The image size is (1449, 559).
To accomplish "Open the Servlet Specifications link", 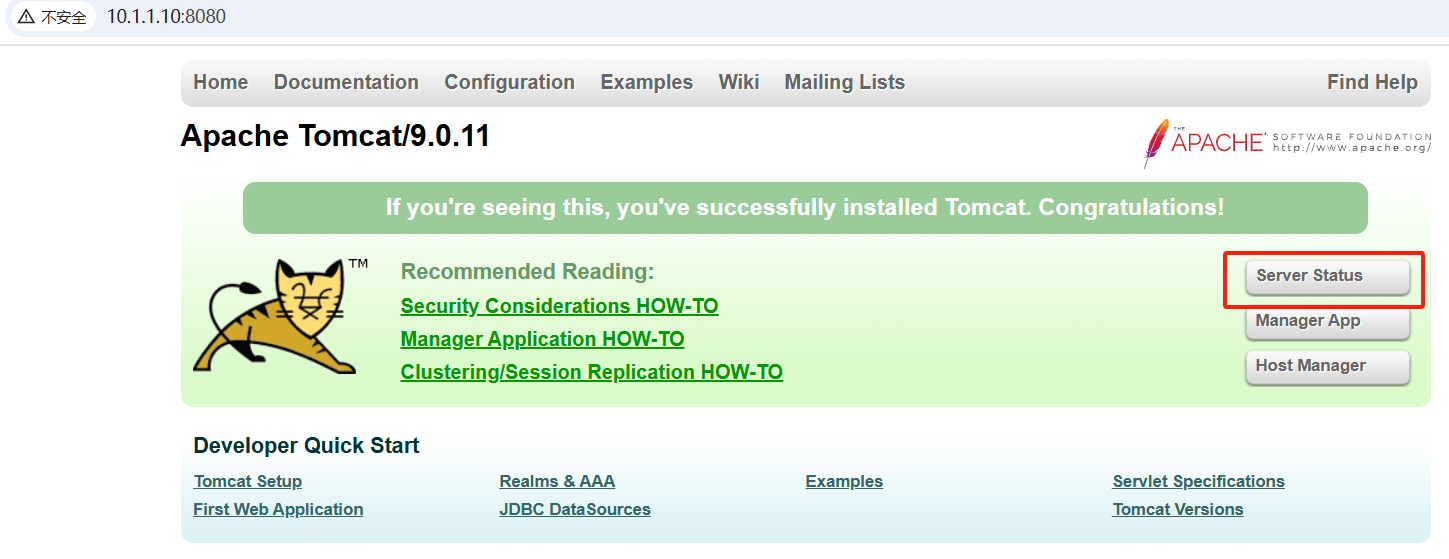I will (x=1198, y=481).
